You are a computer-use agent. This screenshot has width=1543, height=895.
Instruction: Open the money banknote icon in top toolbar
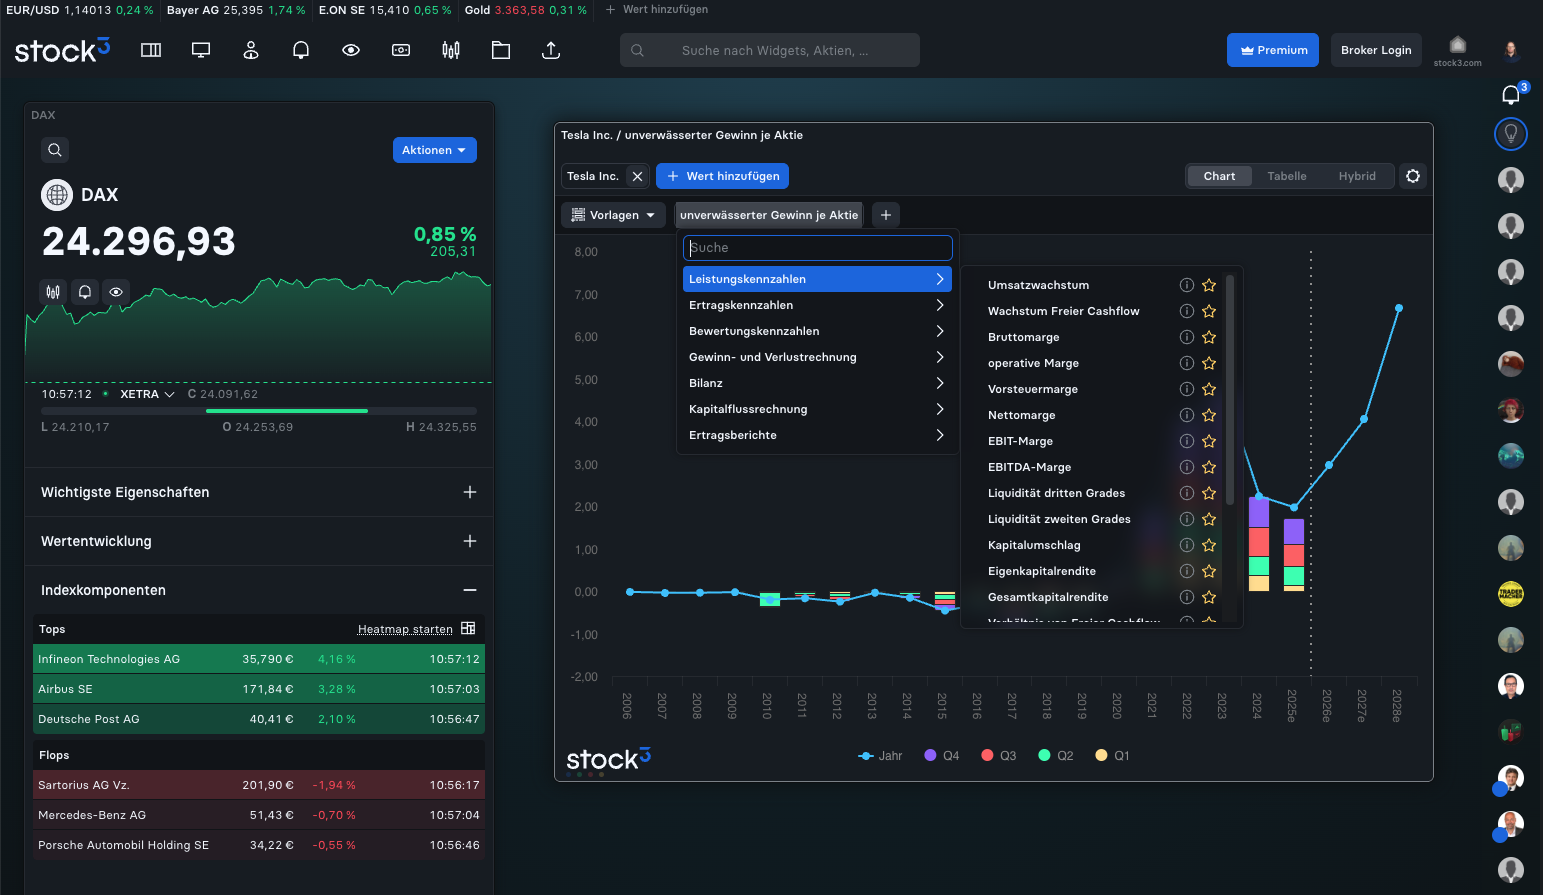[x=401, y=50]
